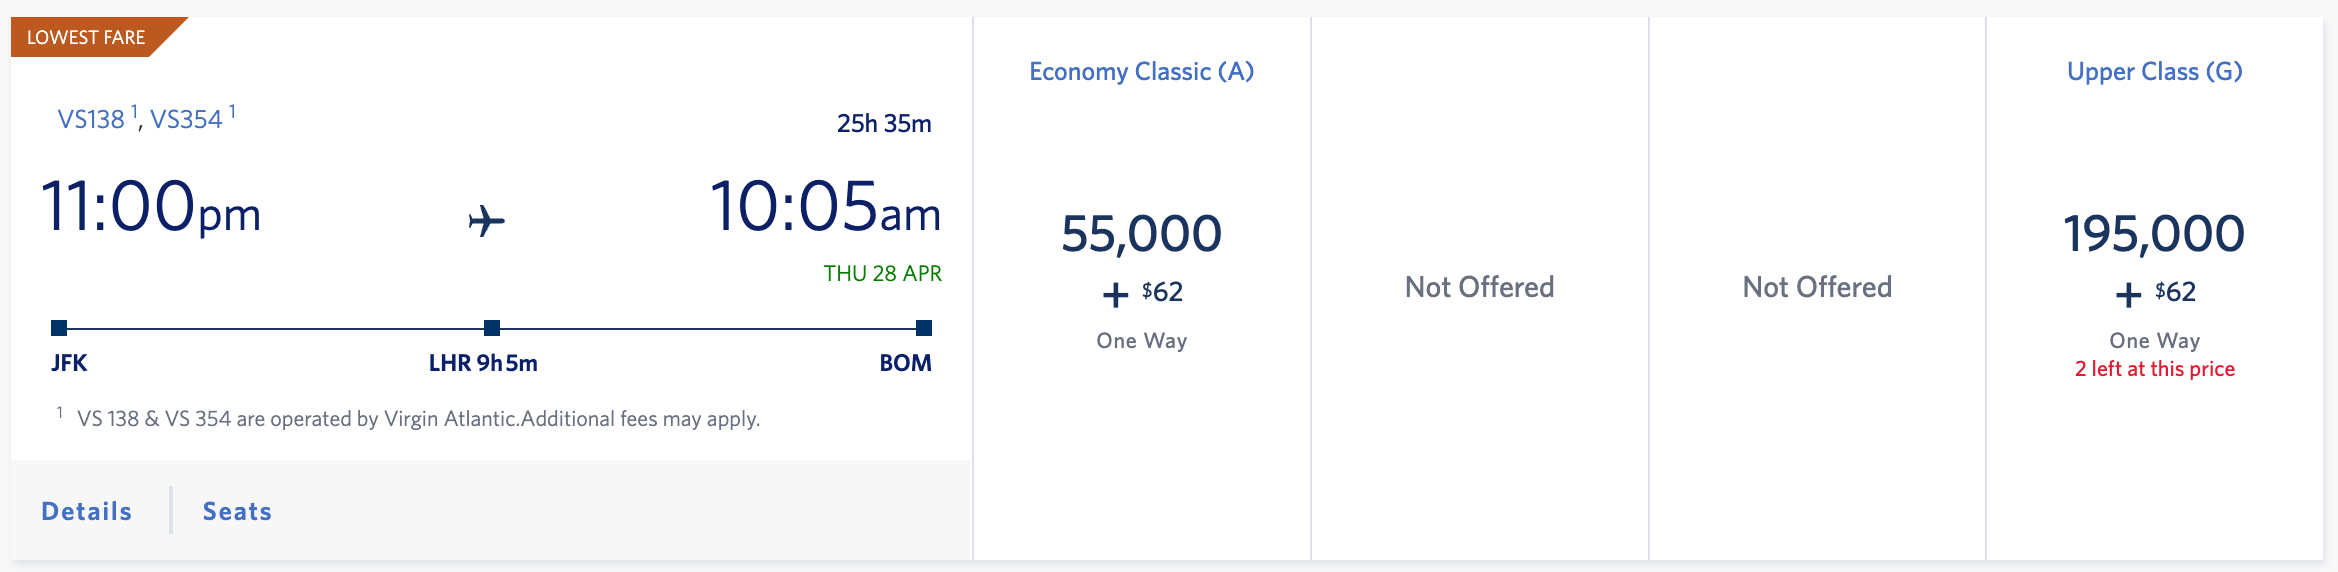Click the plus icon under 55,000 miles
2338x572 pixels.
tap(1115, 295)
